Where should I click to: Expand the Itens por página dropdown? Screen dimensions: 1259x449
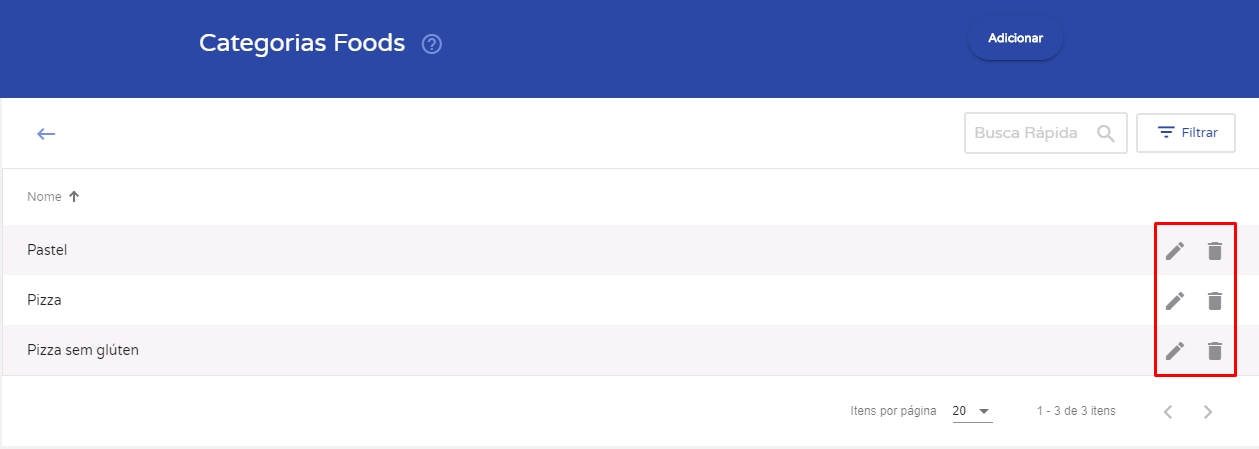coord(972,411)
